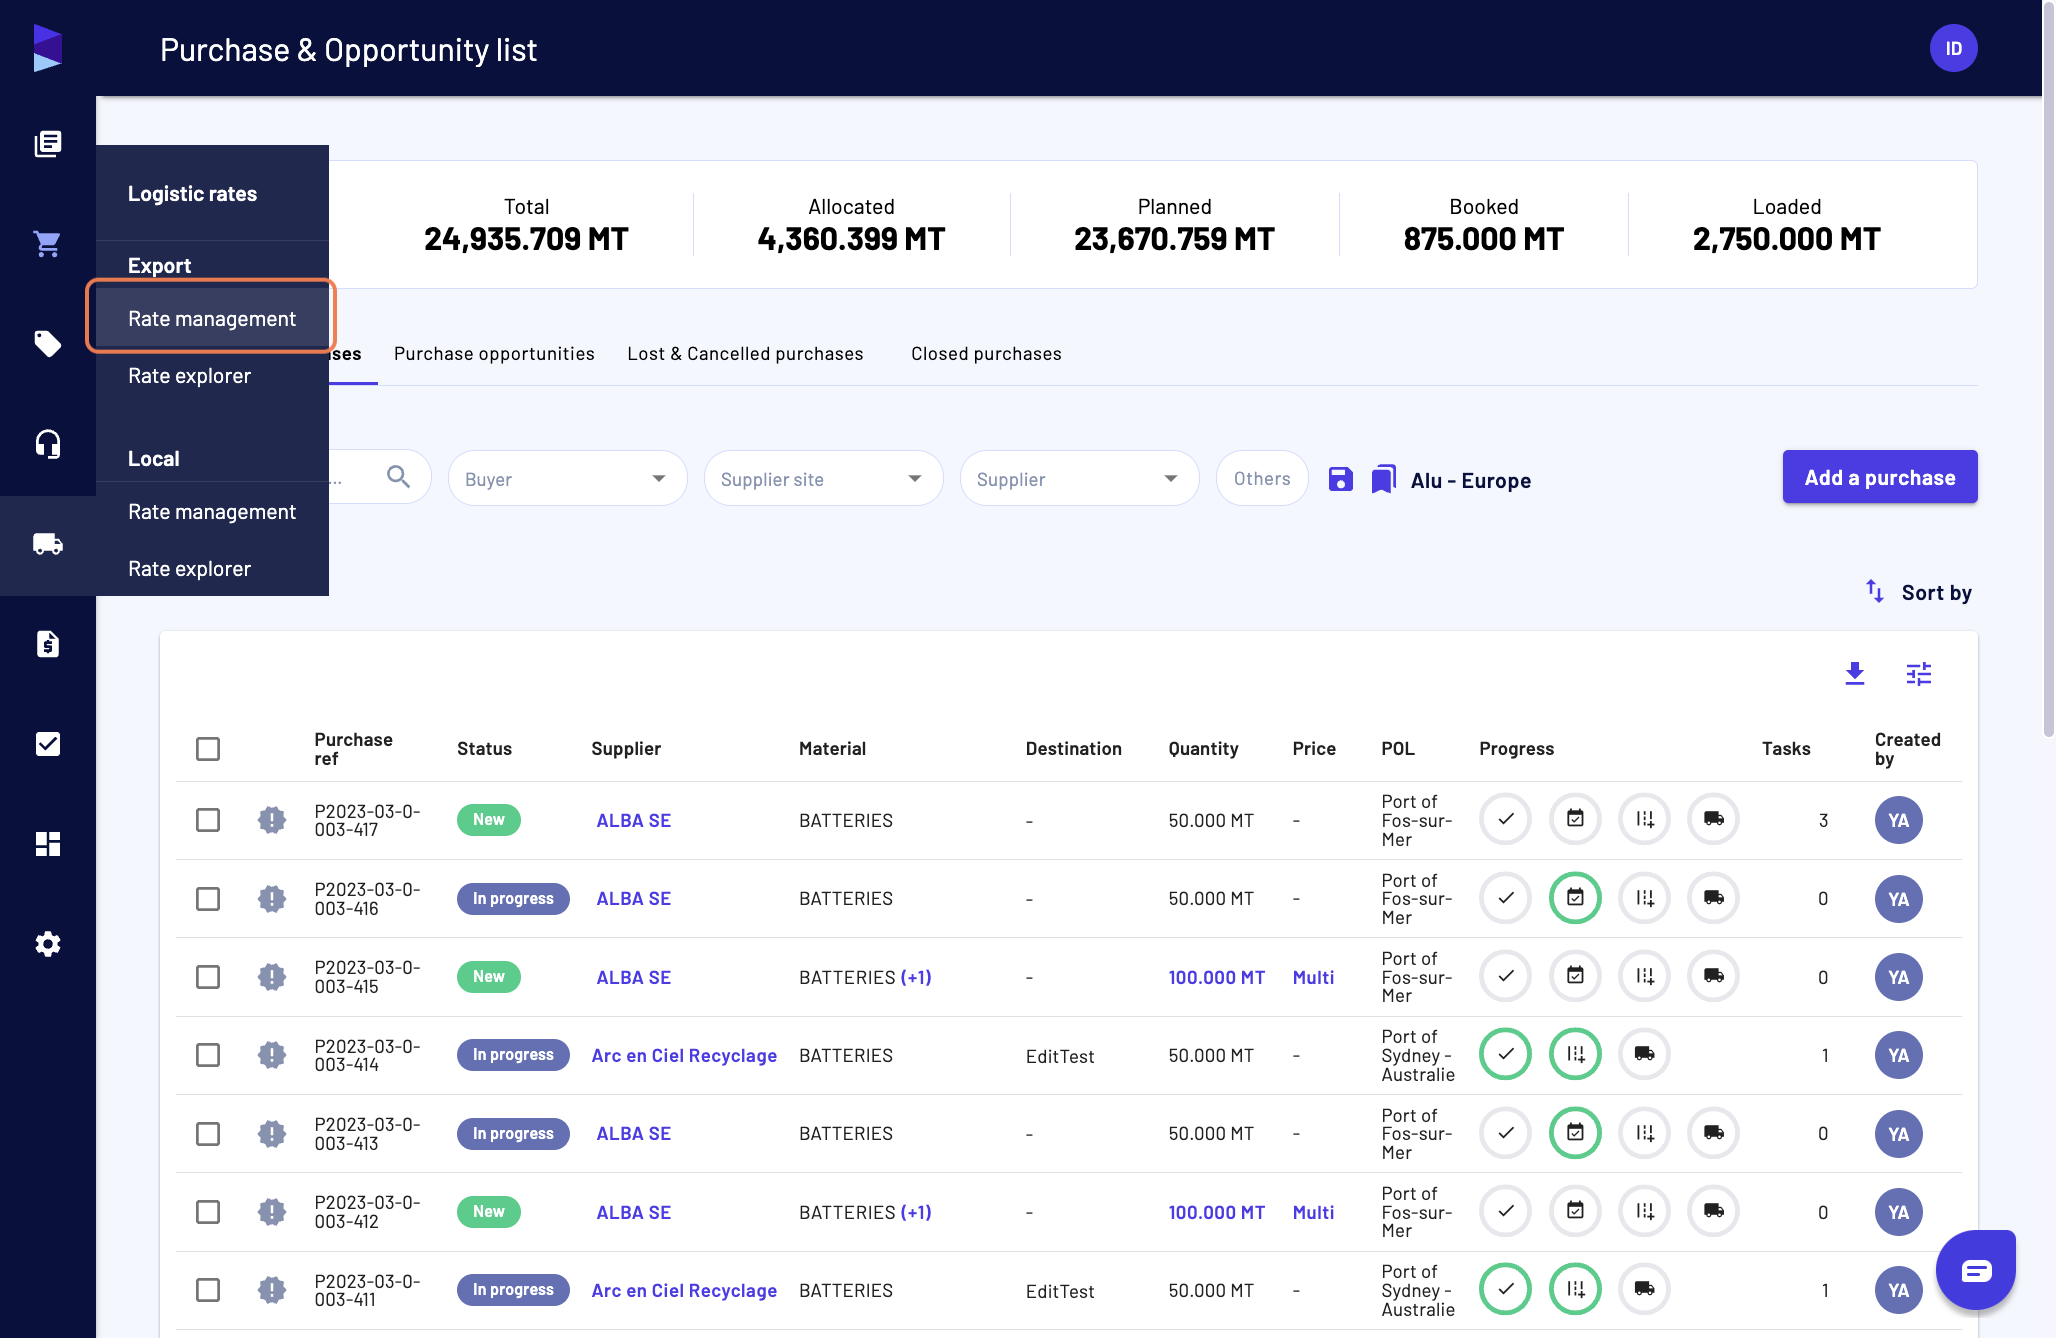Click calendar progress icon for P2023-03-0-003-416
Image resolution: width=2056 pixels, height=1338 pixels.
coord(1575,898)
